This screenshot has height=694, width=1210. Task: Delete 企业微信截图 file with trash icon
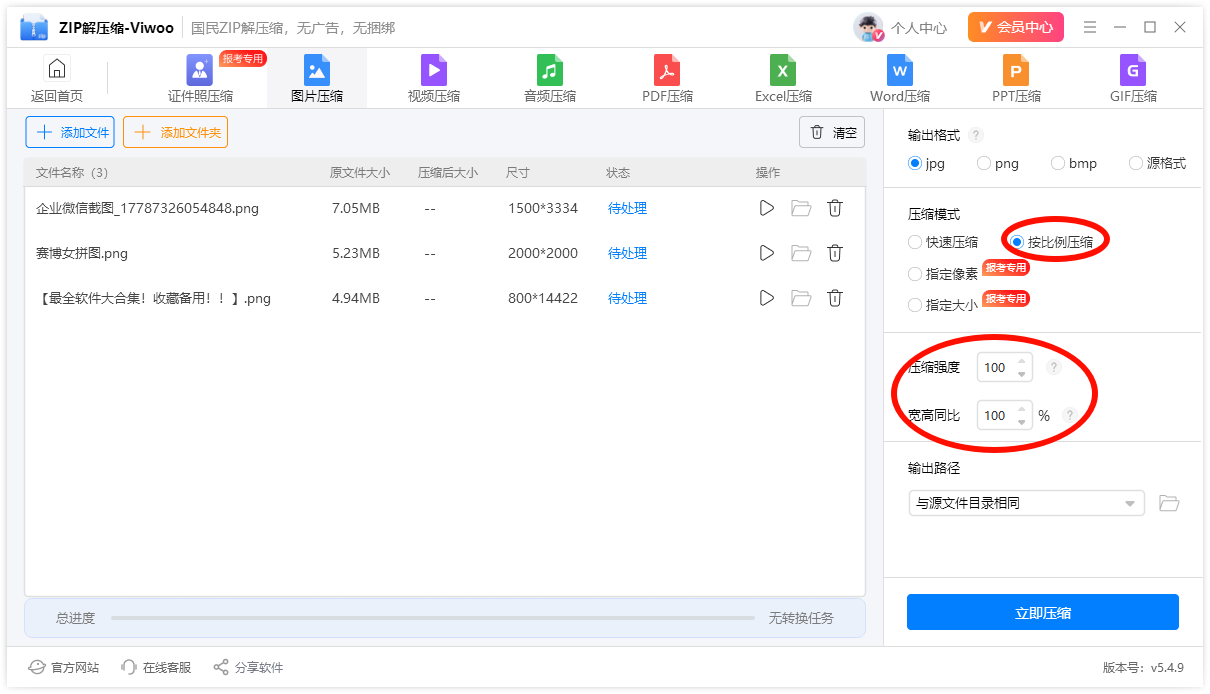pyautogui.click(x=835, y=208)
